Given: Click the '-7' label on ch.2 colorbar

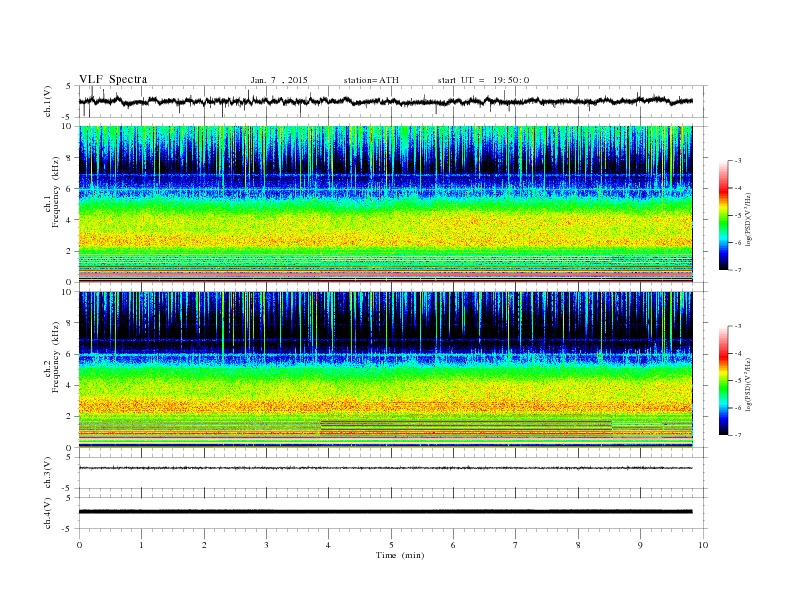Looking at the screenshot, I should point(738,435).
